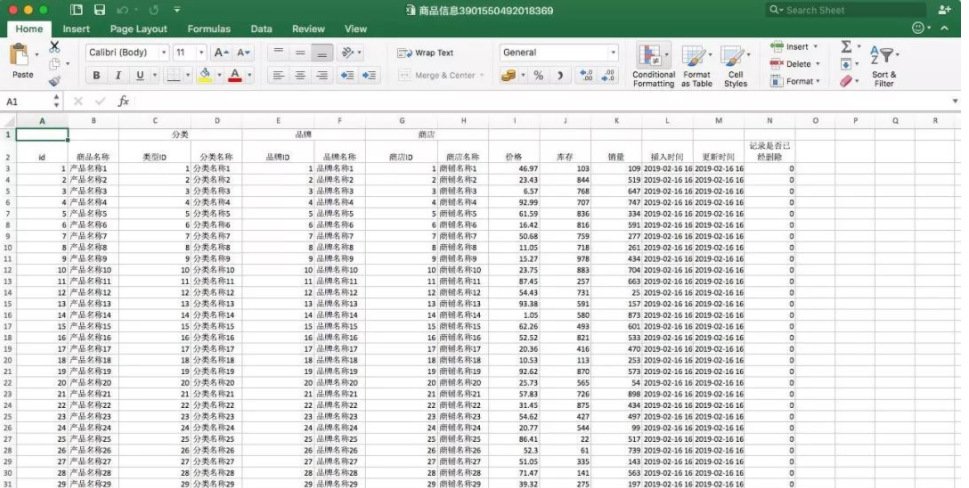Screen dimensions: 969x488
Task: Expand the underline style dropdown arrow
Action: coord(154,75)
